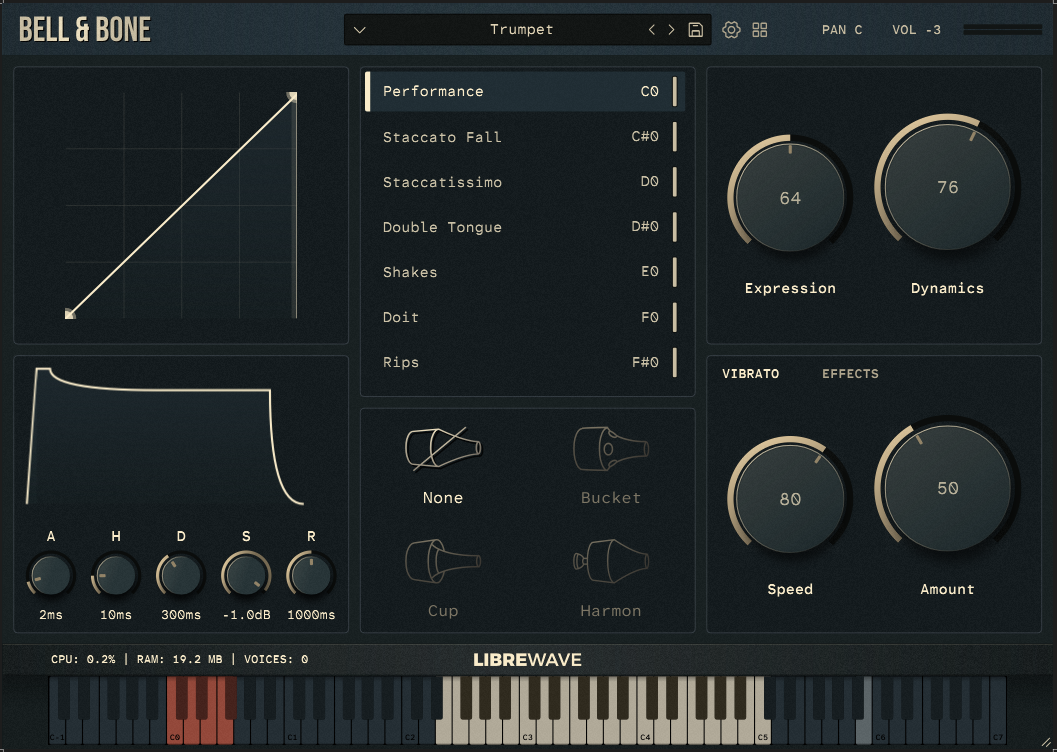Screen dimensions: 1057x752
Task: Go to the previous preset arrow
Action: coord(651,30)
